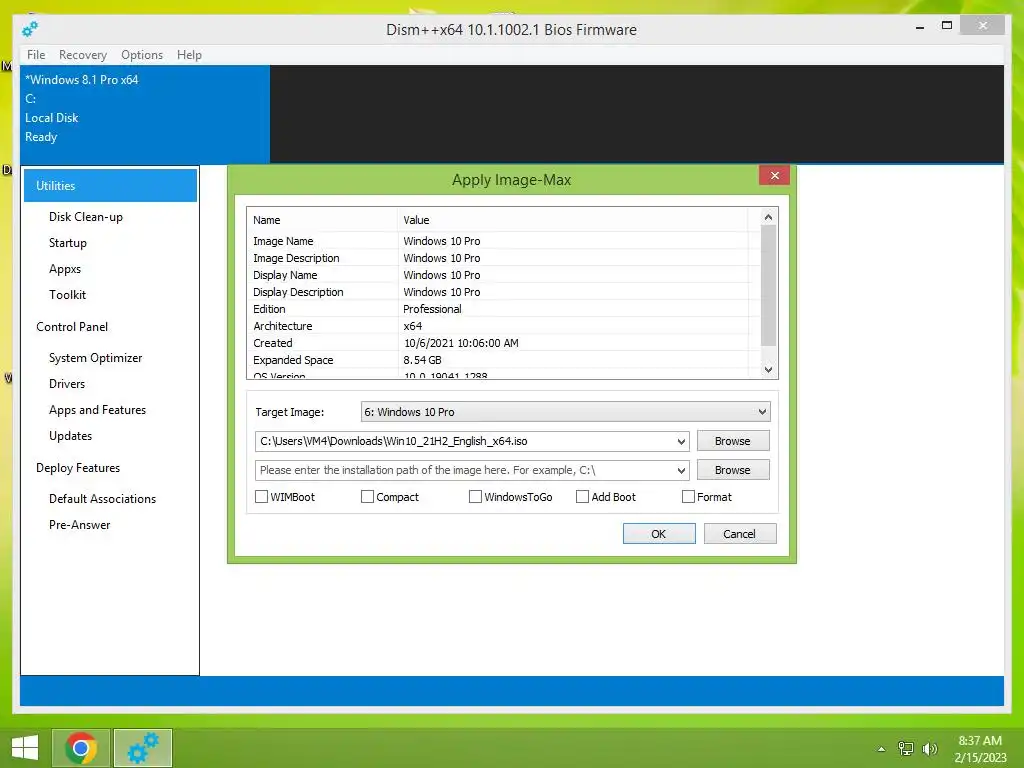Browse for the installation path

point(733,470)
